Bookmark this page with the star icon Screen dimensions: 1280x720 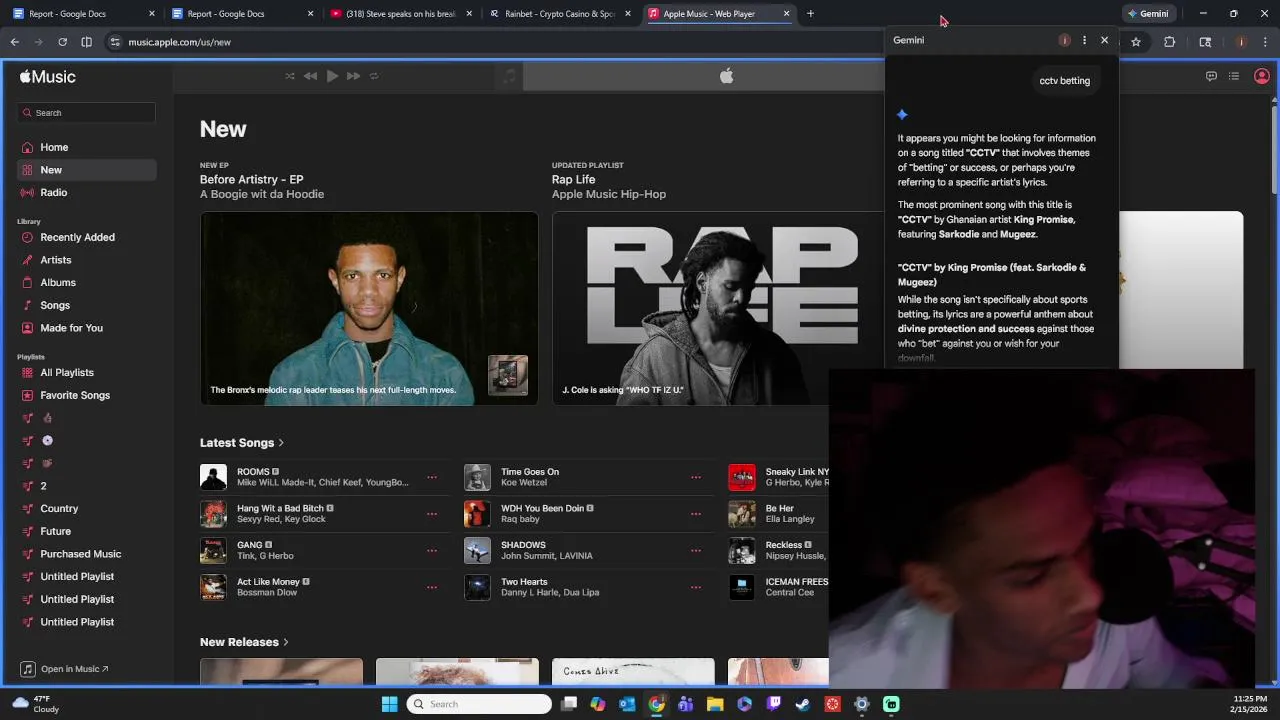1136,42
